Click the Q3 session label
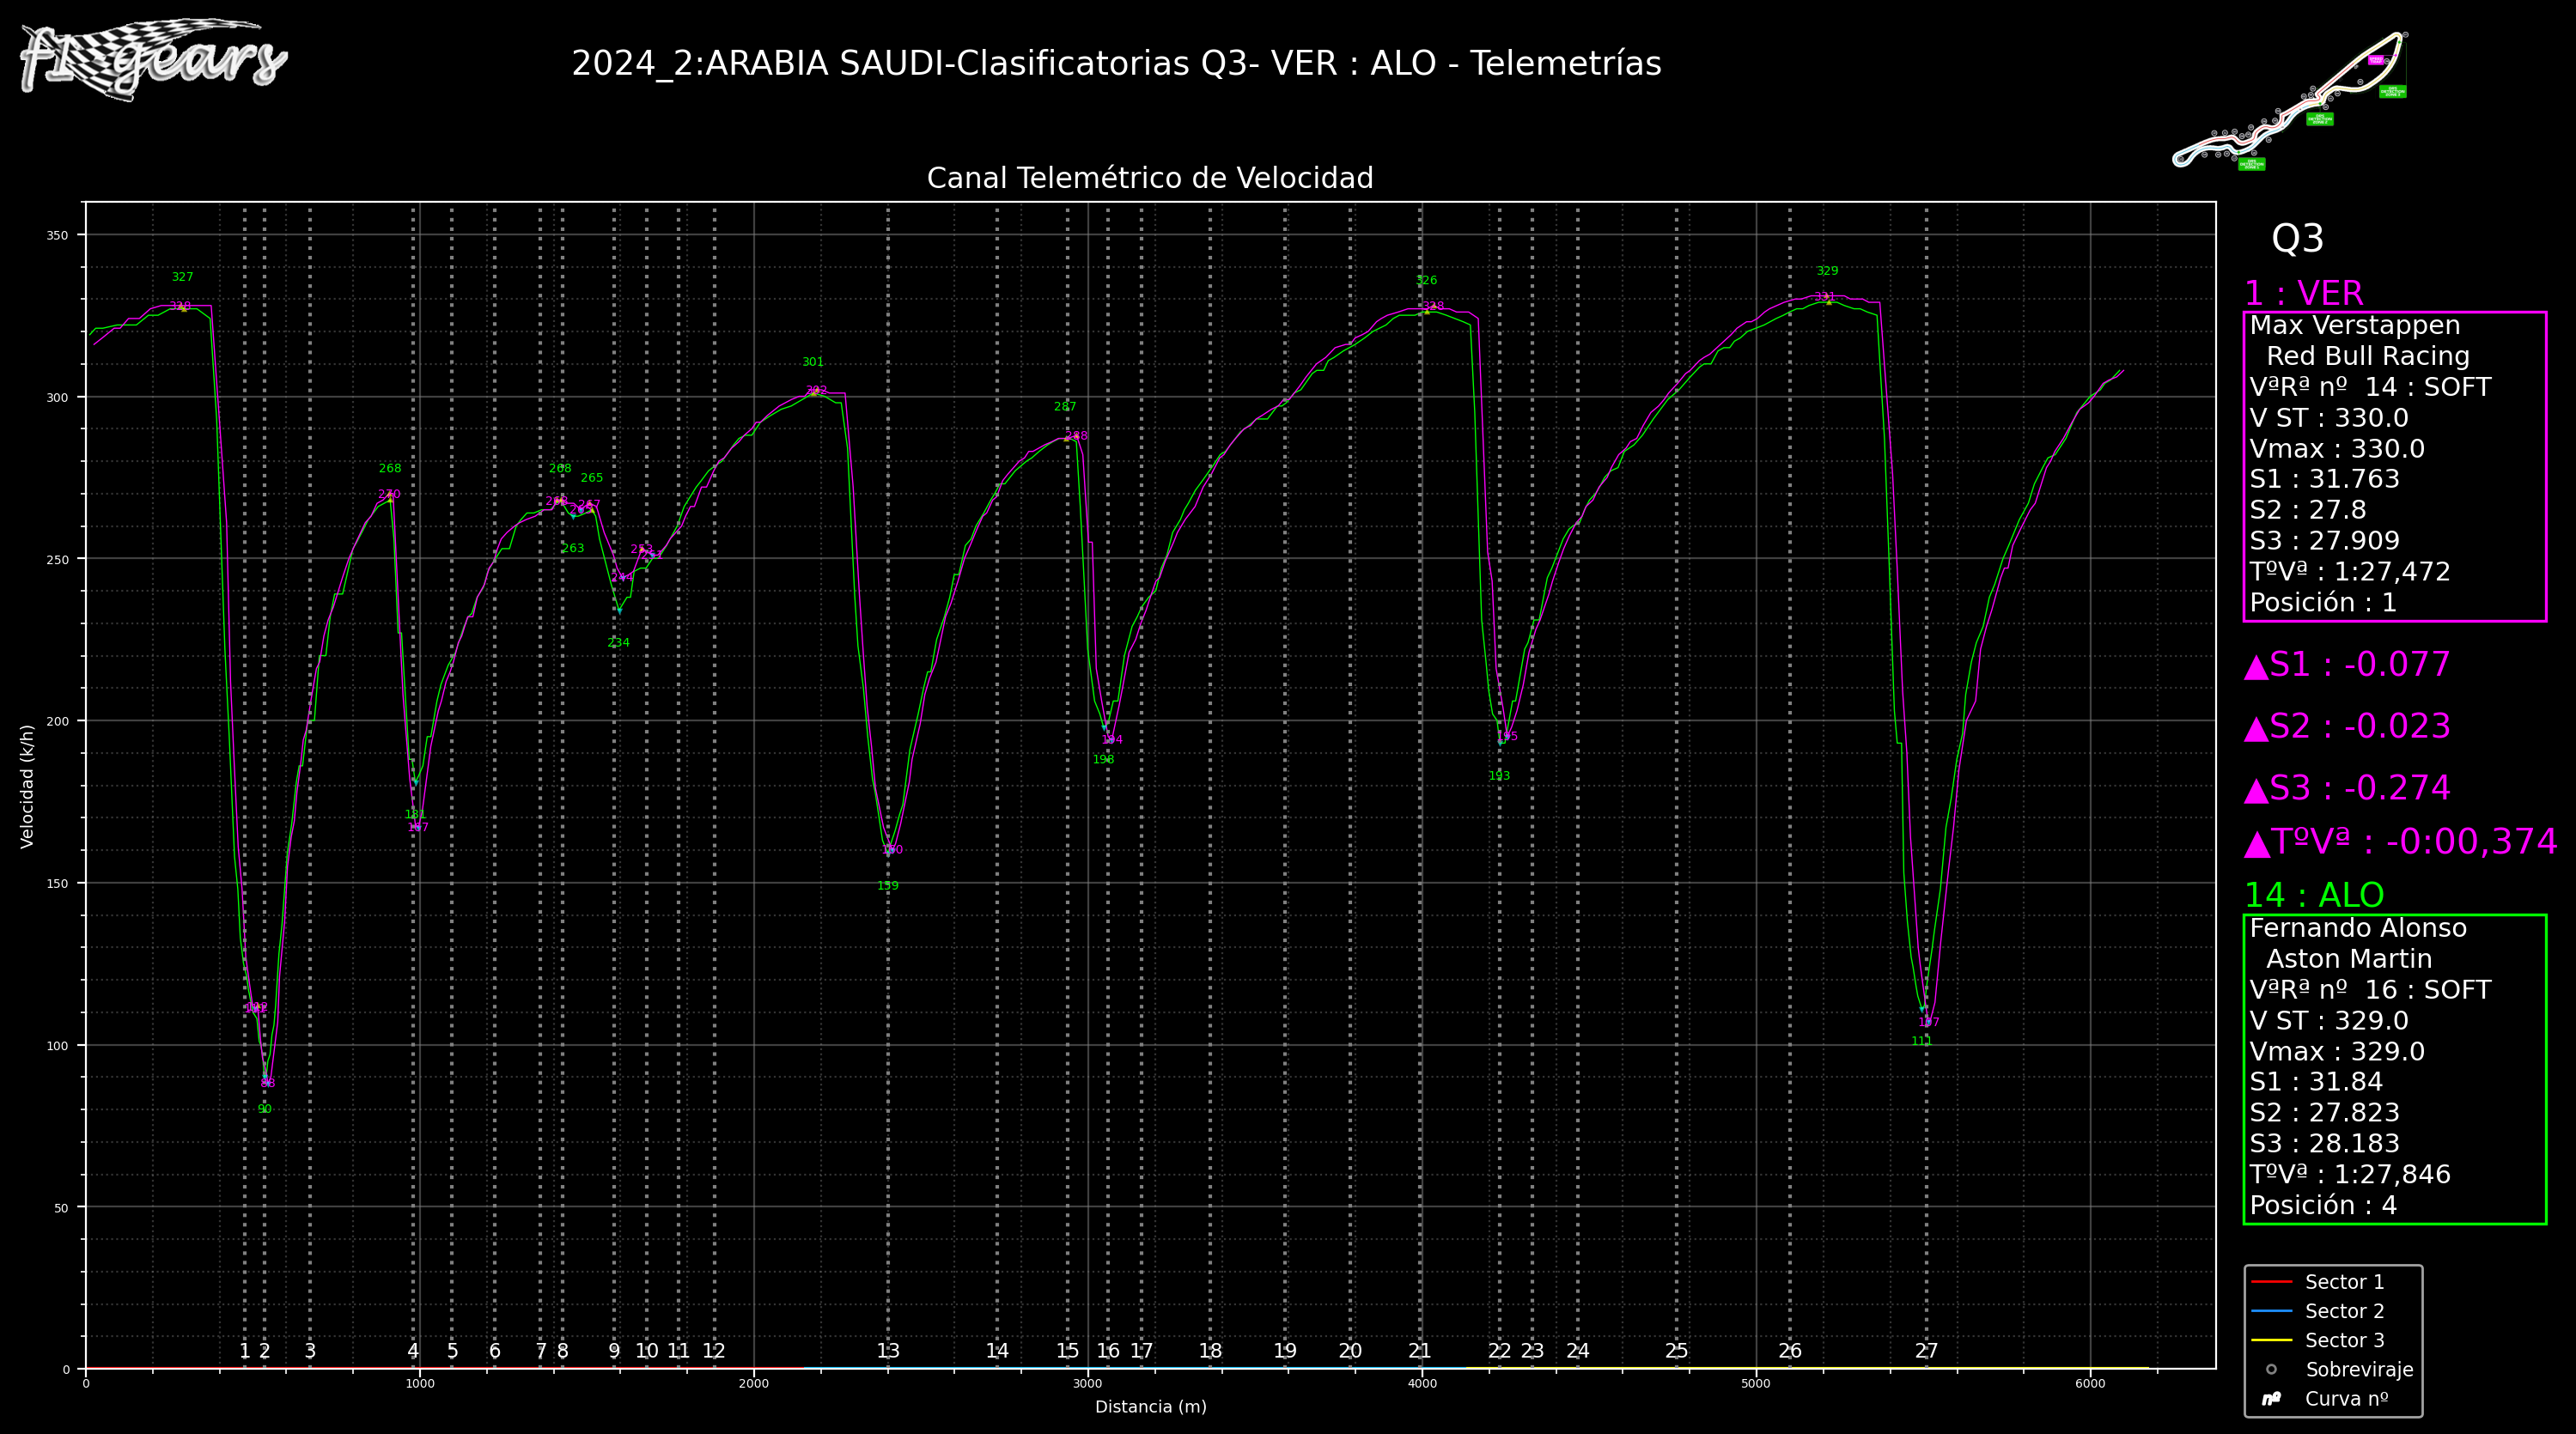Screen dimensions: 2576x1434 (x=2297, y=239)
